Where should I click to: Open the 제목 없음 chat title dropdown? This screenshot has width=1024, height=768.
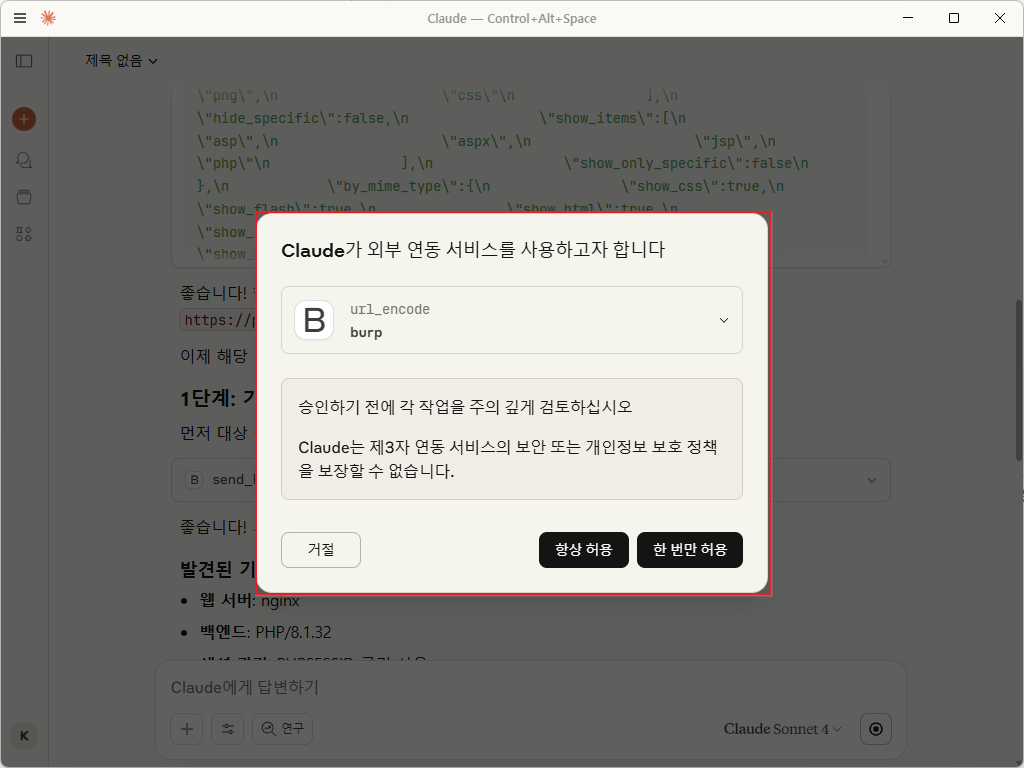(121, 61)
